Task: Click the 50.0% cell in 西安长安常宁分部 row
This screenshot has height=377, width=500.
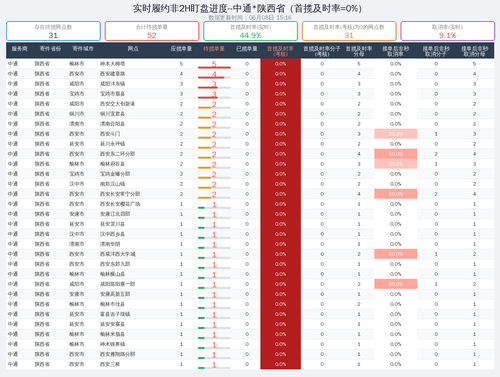Action: (x=396, y=194)
